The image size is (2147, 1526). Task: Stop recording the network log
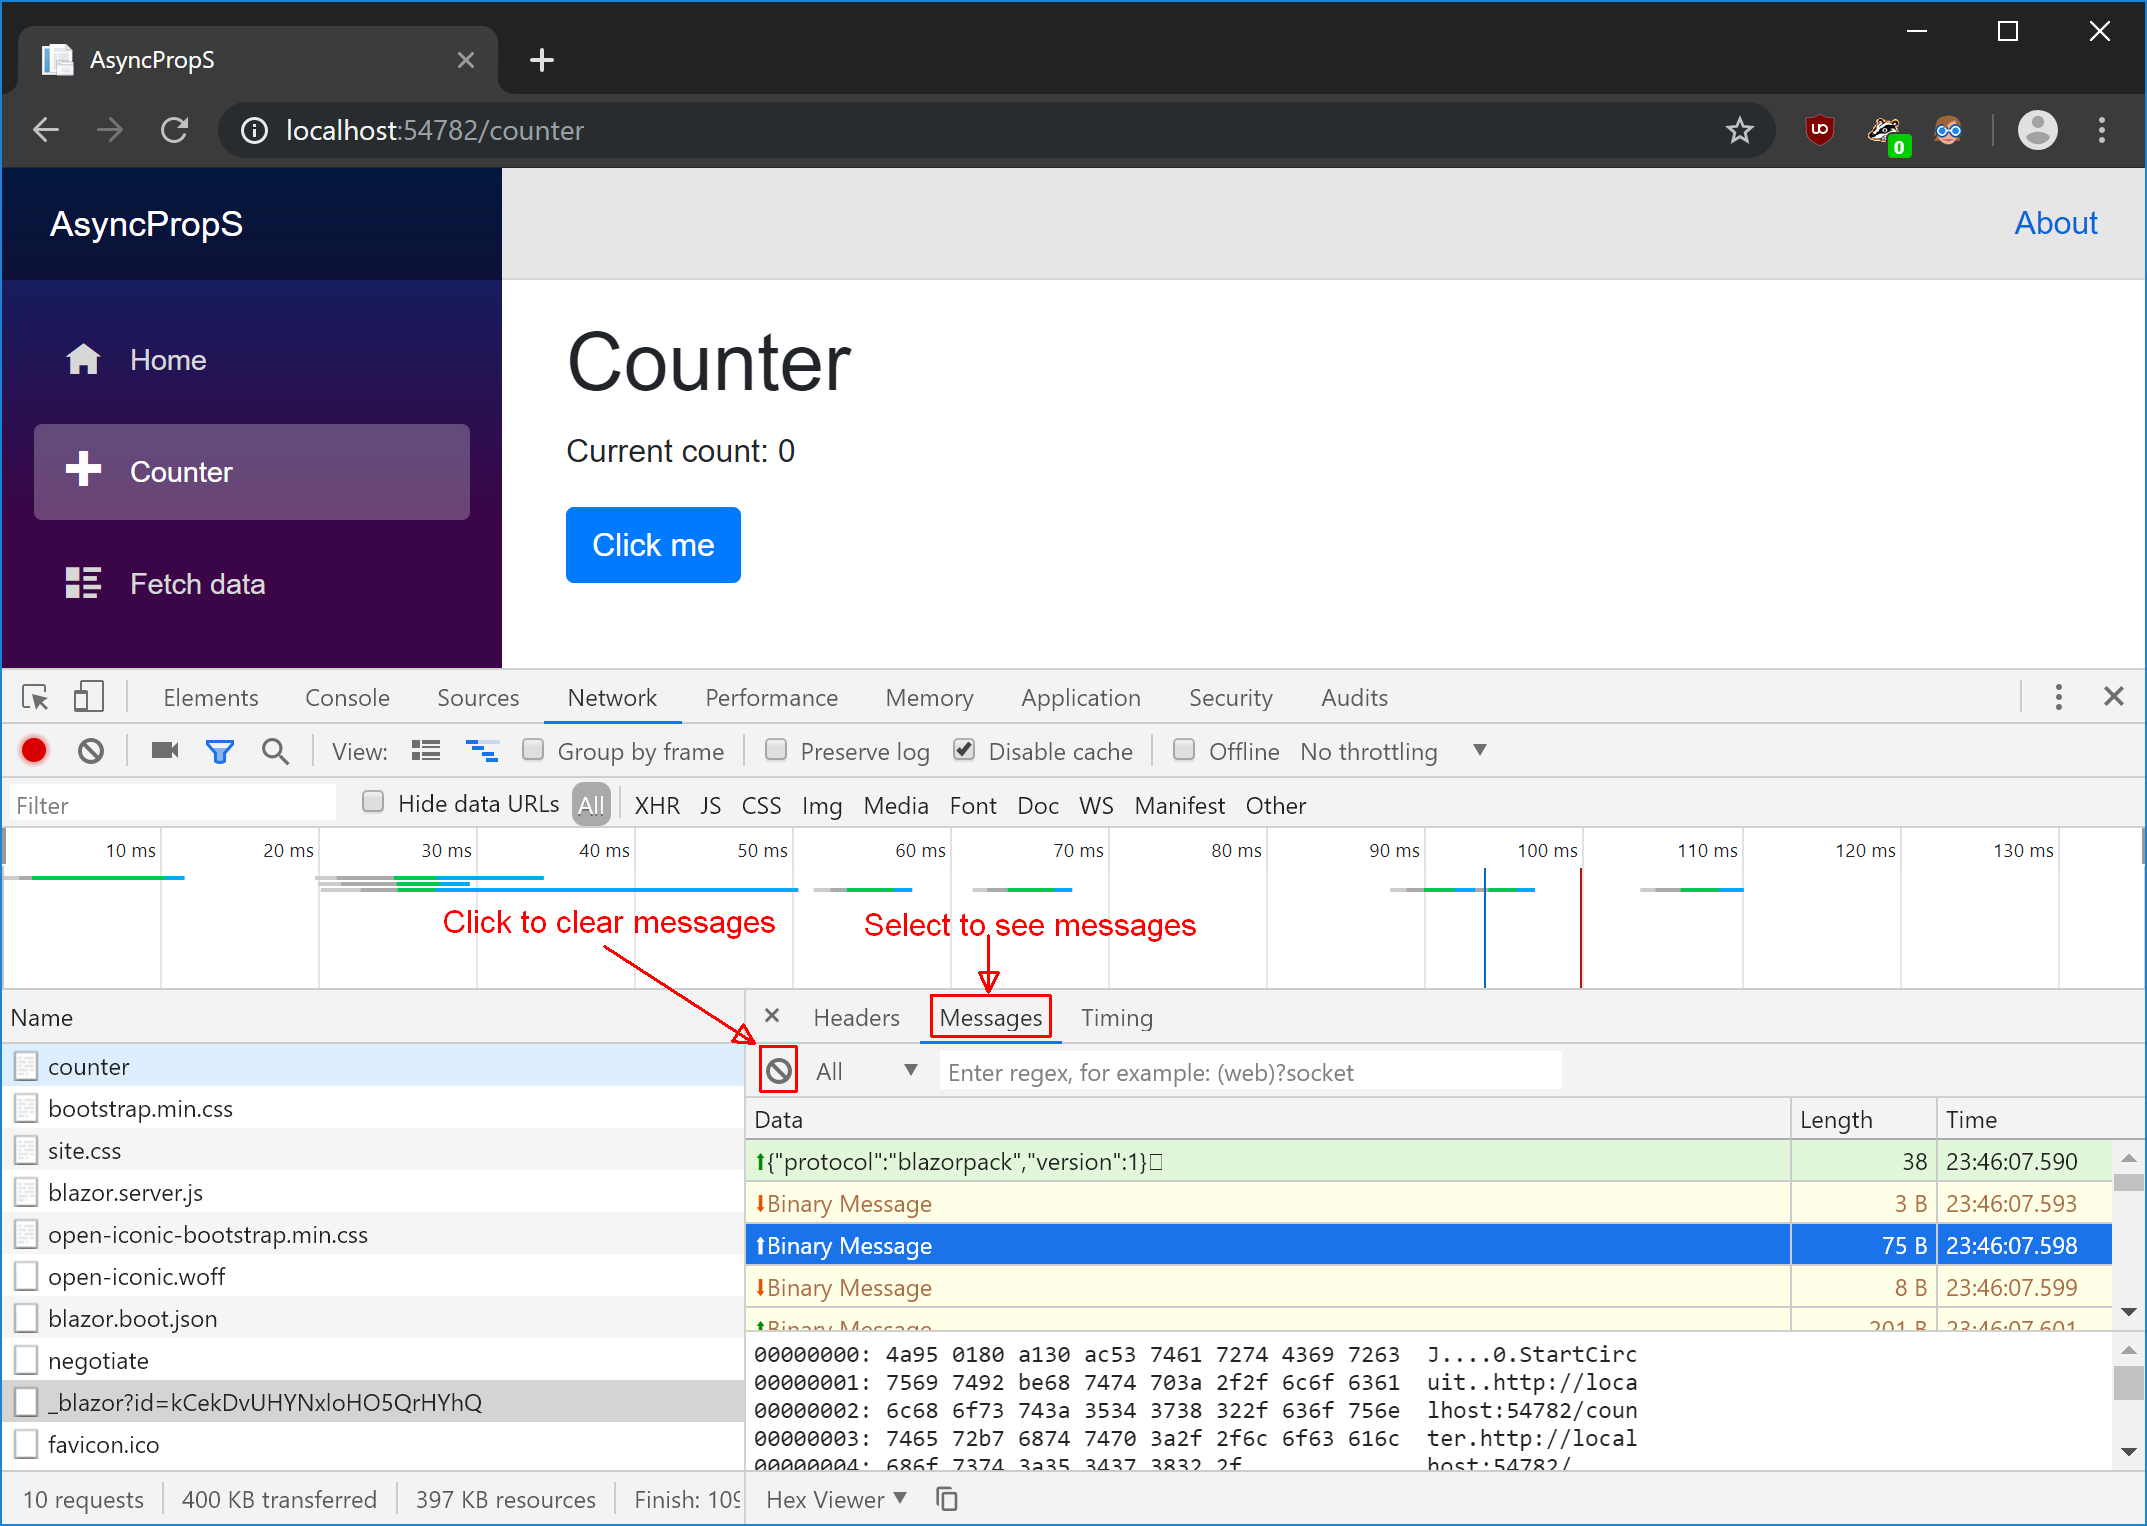tap(33, 750)
